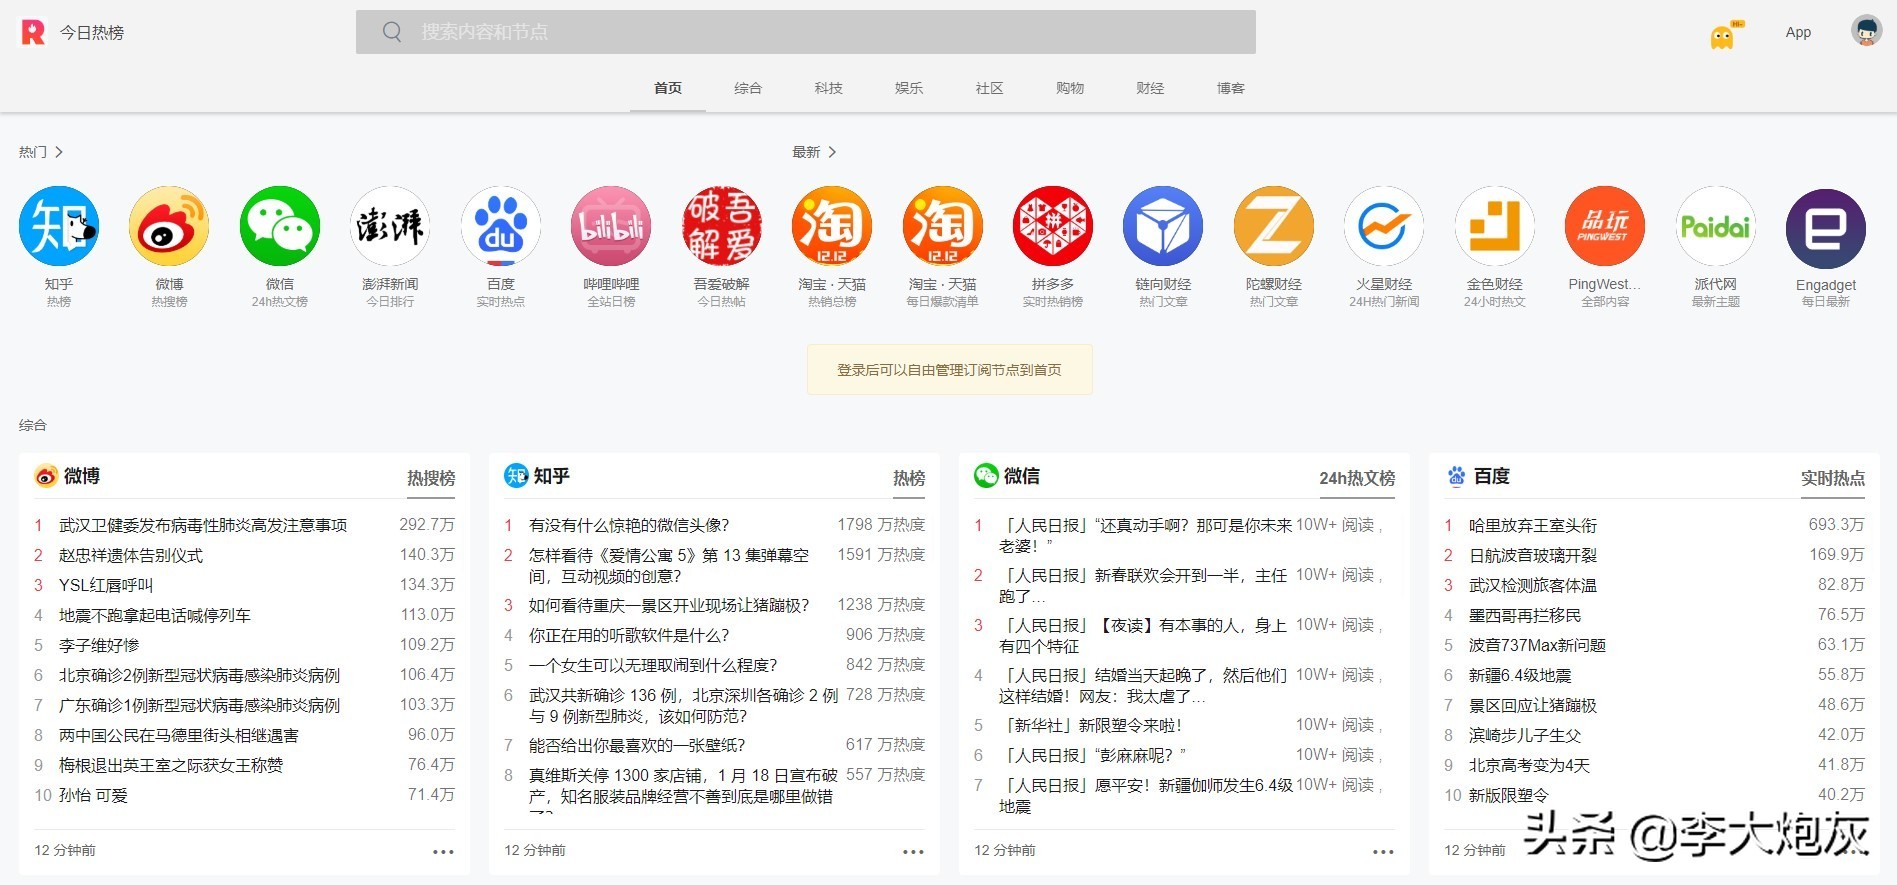Open the 陀螺财经 articles icon
Image resolution: width=1897 pixels, height=885 pixels.
pyautogui.click(x=1274, y=226)
